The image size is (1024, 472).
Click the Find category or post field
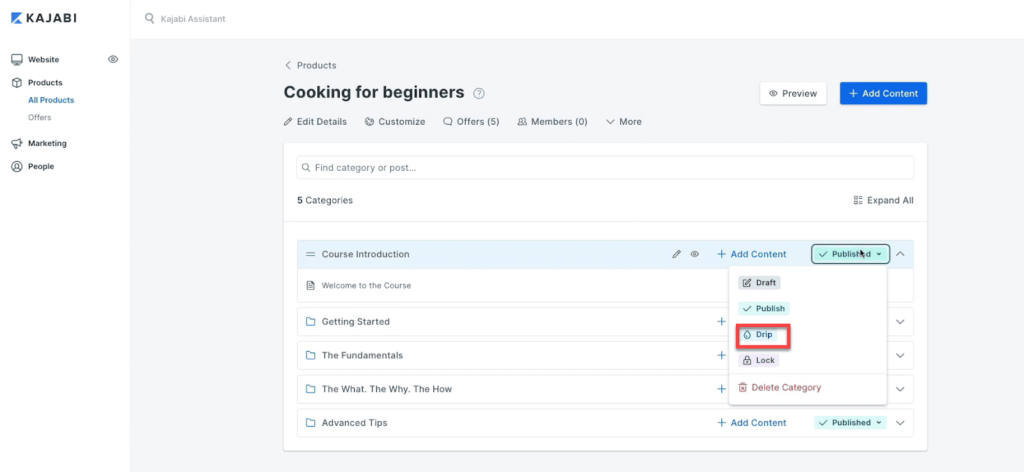[x=605, y=168]
